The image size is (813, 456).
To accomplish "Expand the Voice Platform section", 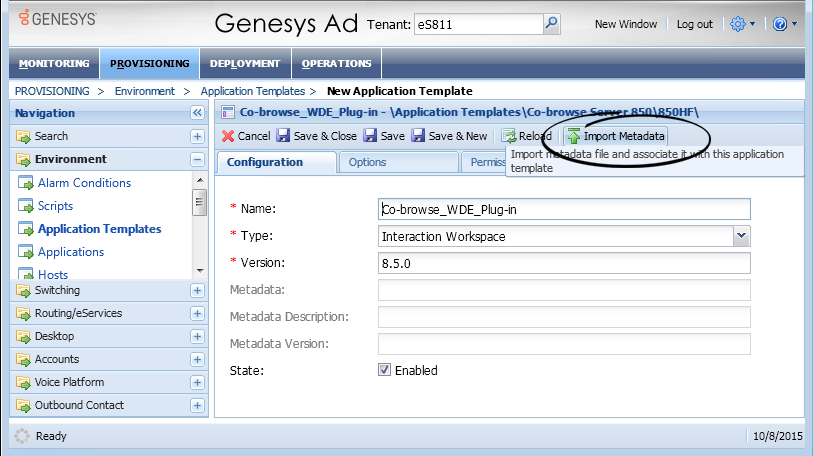I will pyautogui.click(x=197, y=382).
